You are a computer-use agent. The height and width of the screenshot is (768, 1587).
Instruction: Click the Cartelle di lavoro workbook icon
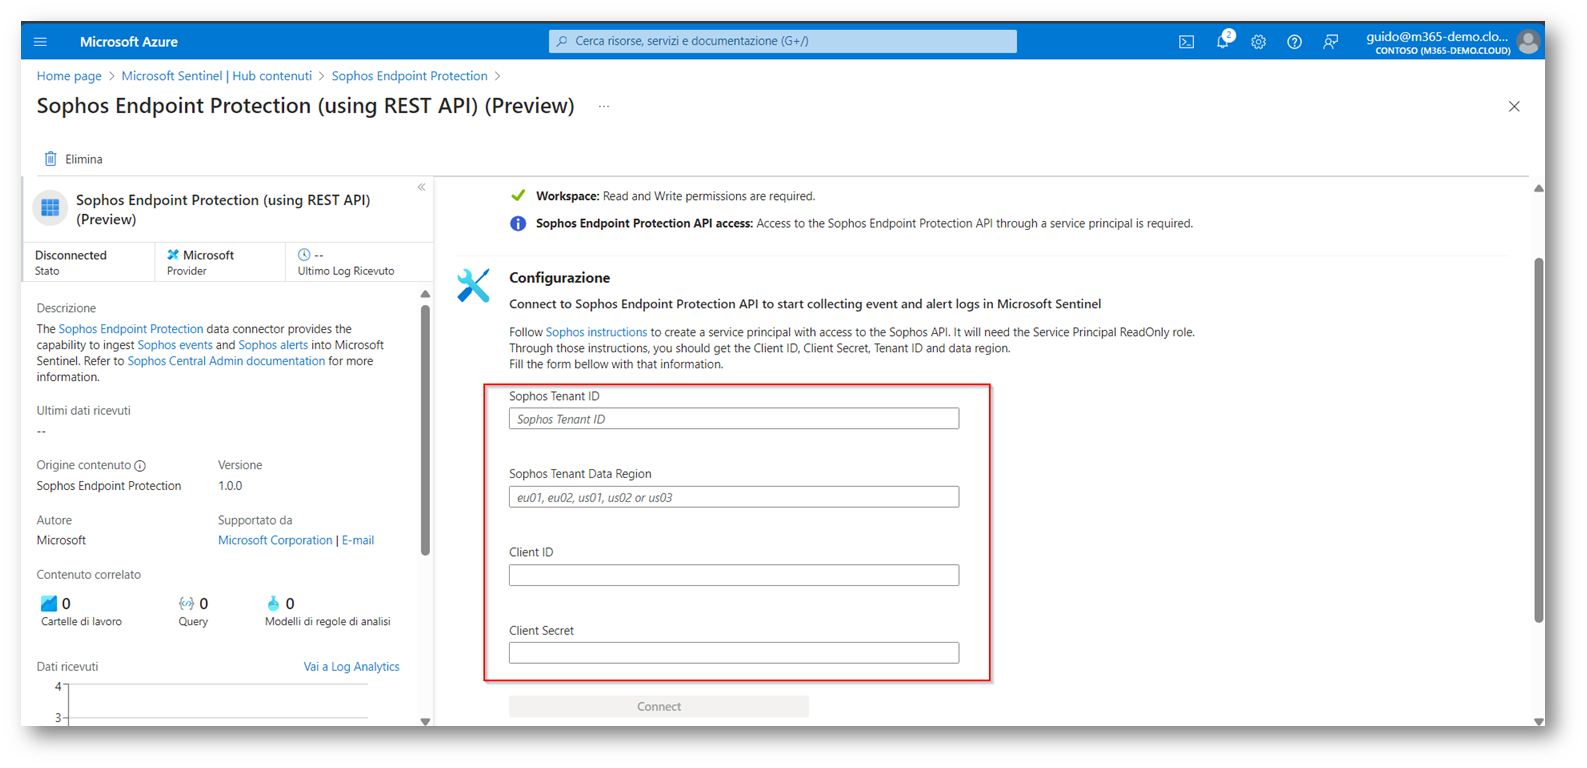click(48, 603)
